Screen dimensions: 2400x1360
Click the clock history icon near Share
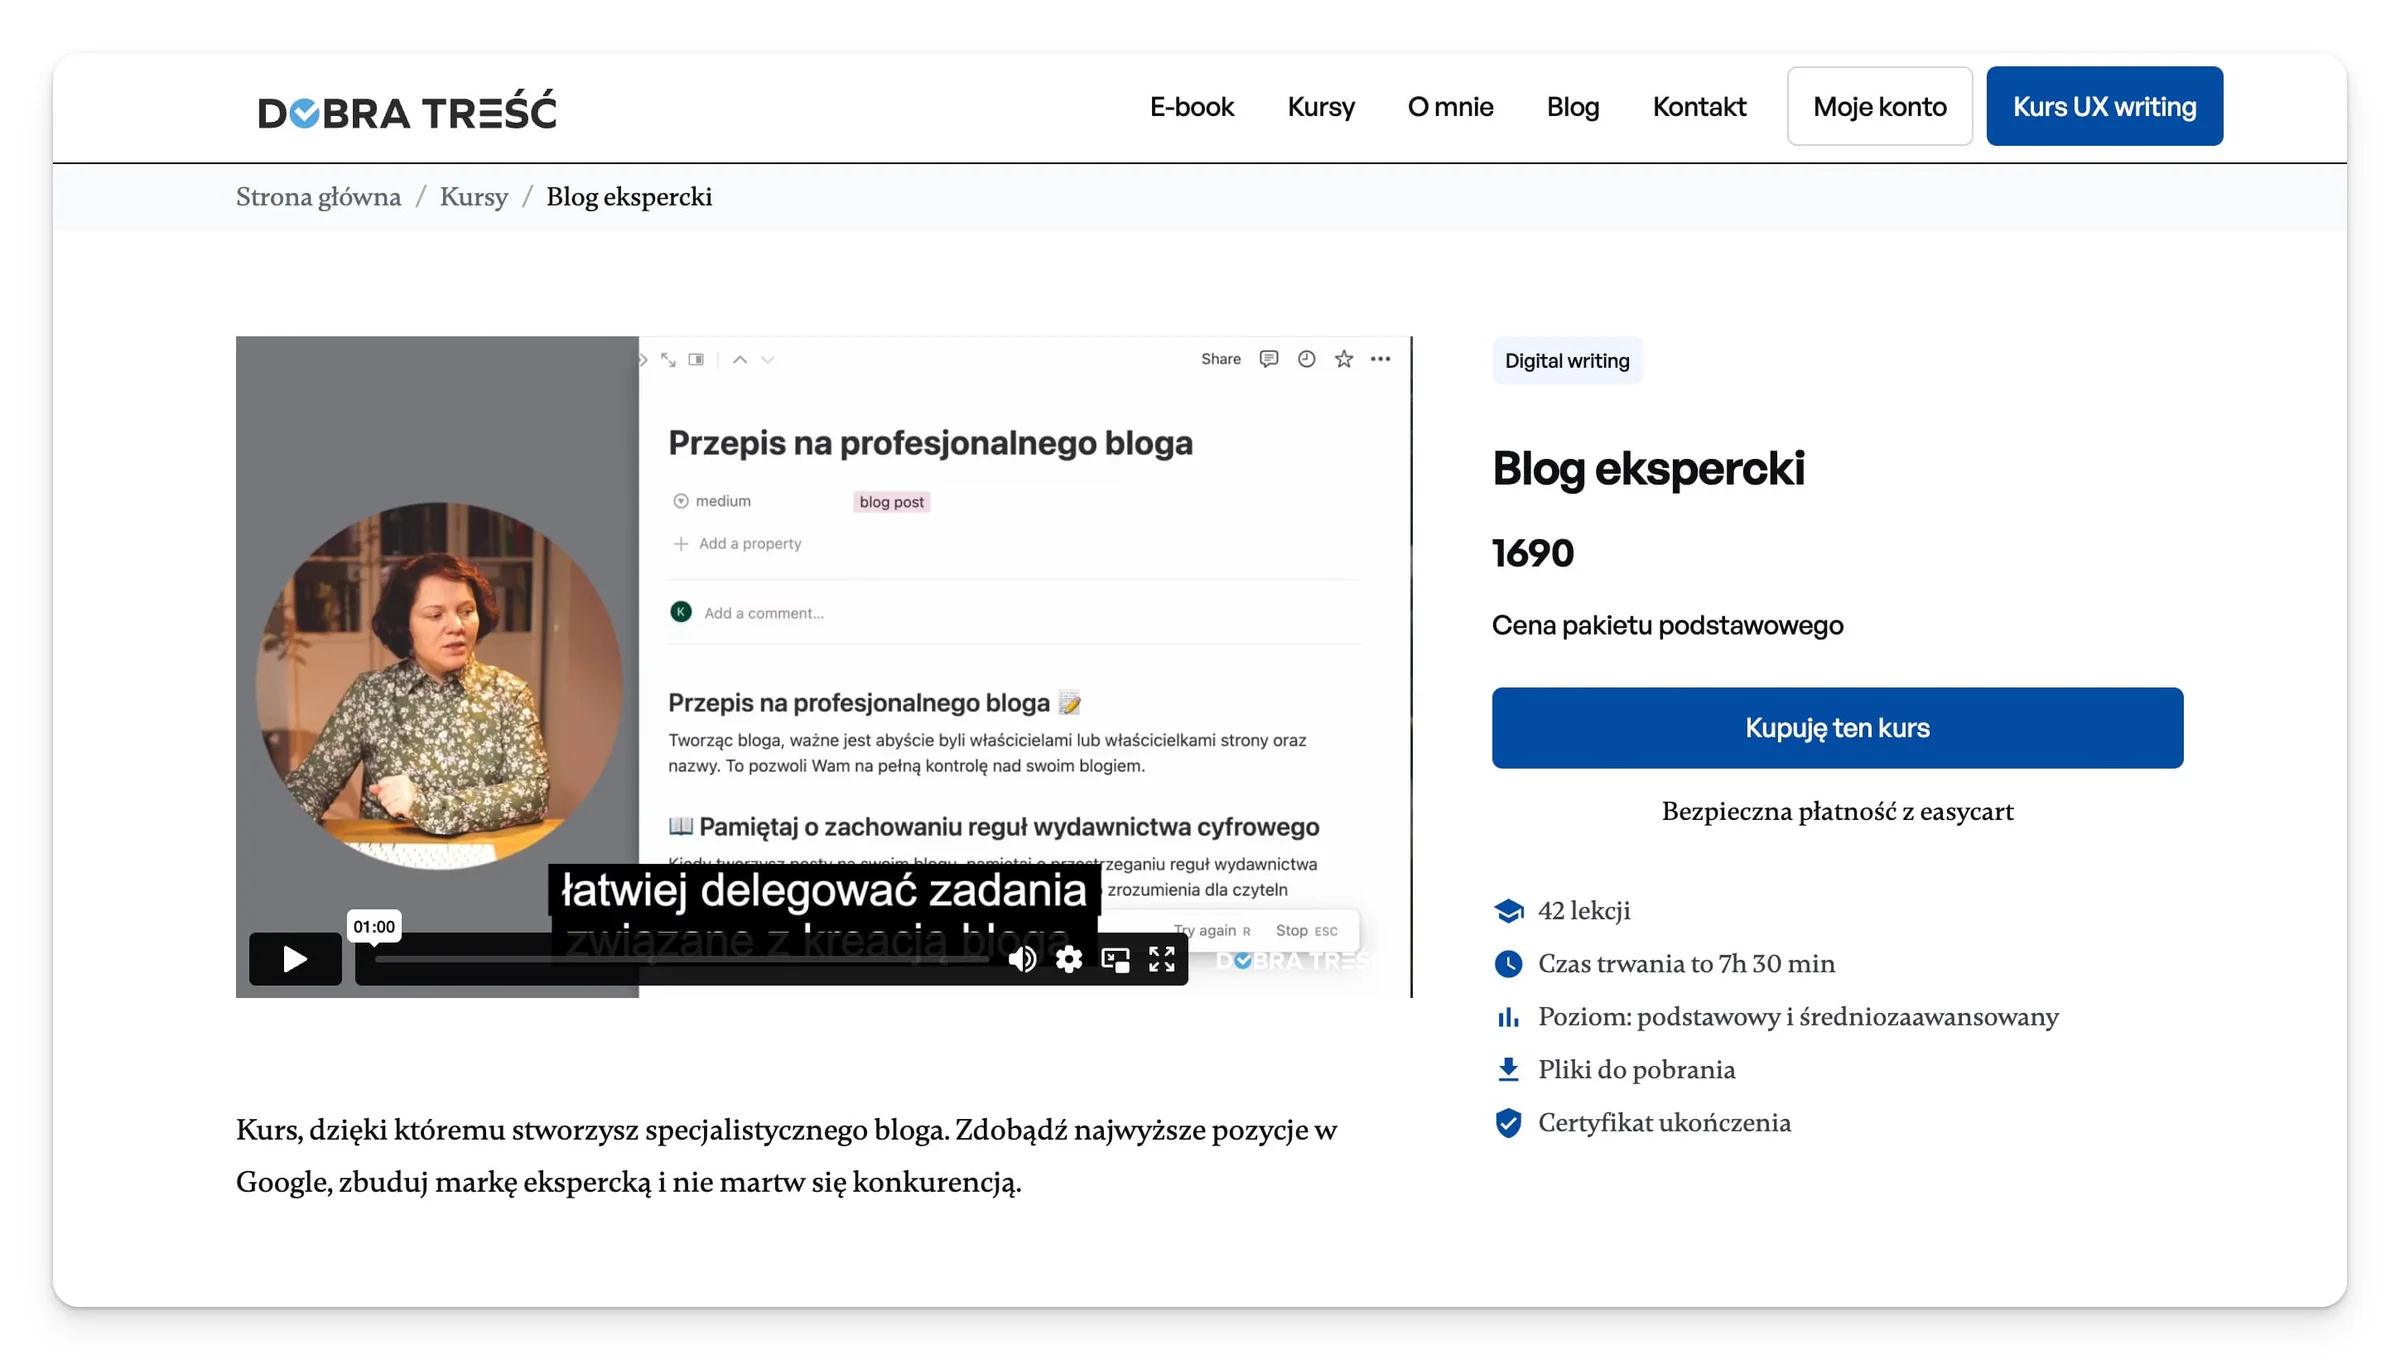(x=1306, y=359)
